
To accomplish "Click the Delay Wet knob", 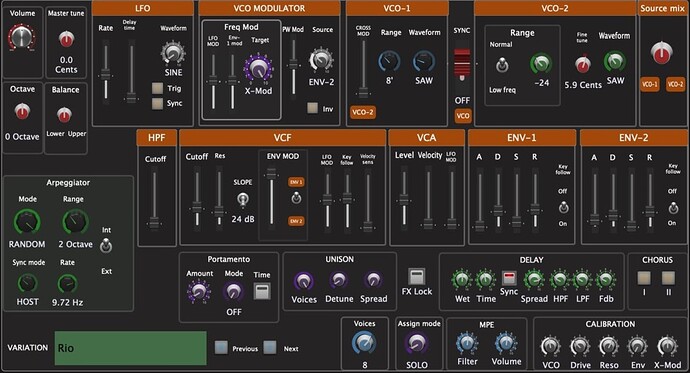I will click(462, 280).
